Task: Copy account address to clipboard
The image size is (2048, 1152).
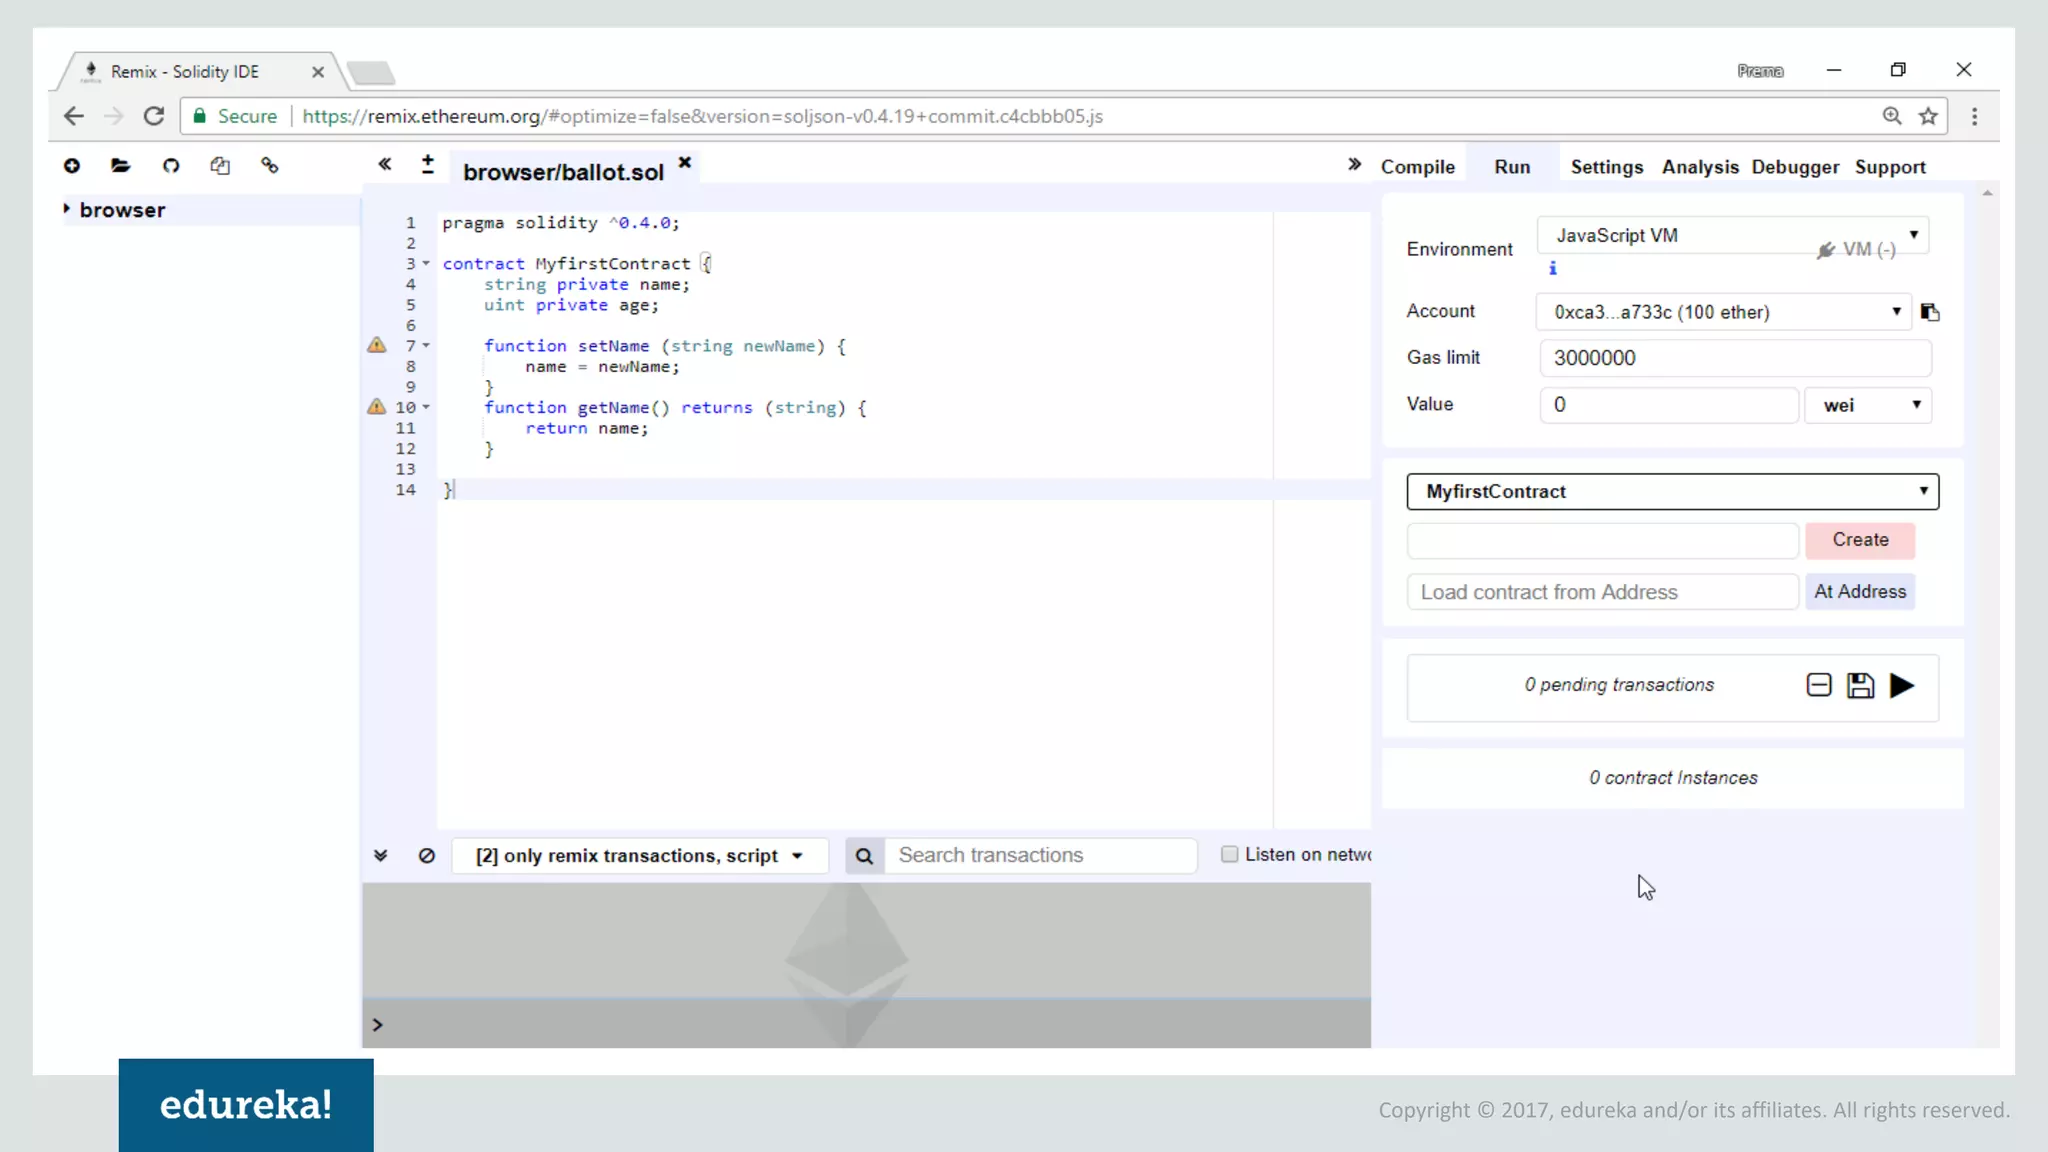Action: [x=1930, y=313]
